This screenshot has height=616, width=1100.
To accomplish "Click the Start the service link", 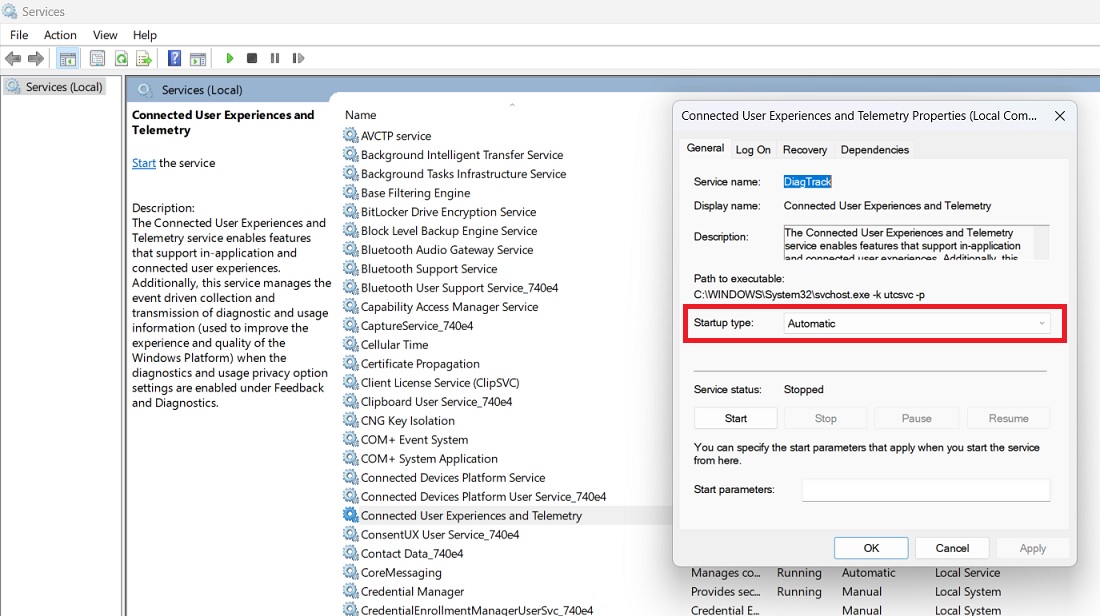I will [x=143, y=161].
